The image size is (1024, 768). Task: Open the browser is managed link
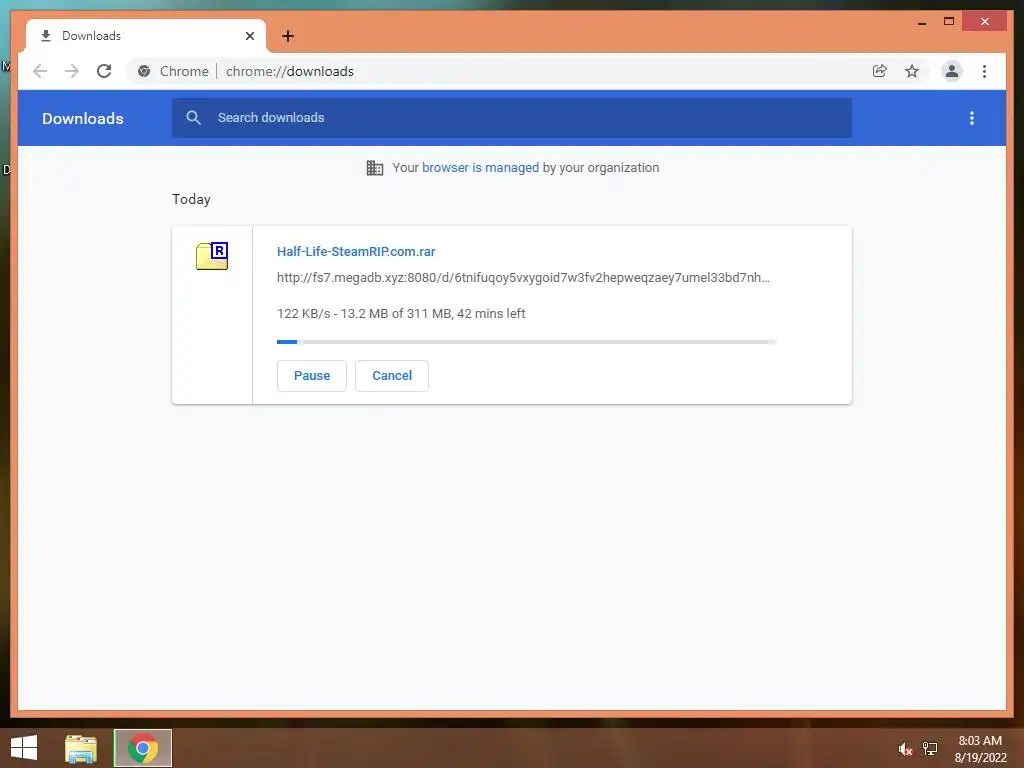coord(480,168)
